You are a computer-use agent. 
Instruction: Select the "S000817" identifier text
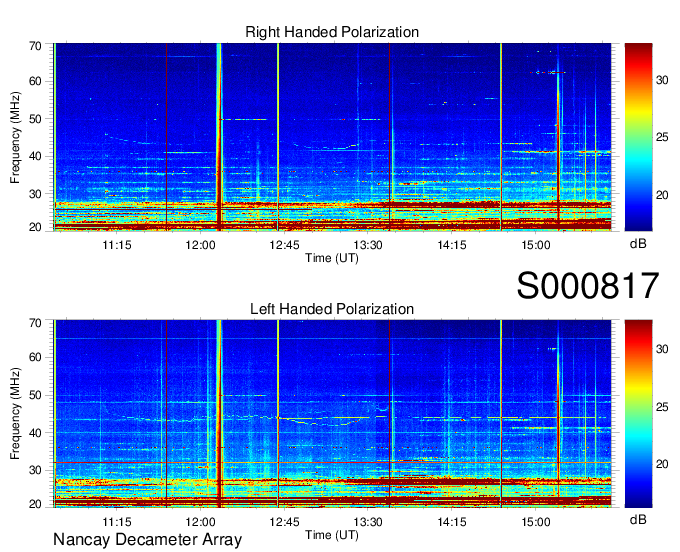pyautogui.click(x=588, y=285)
